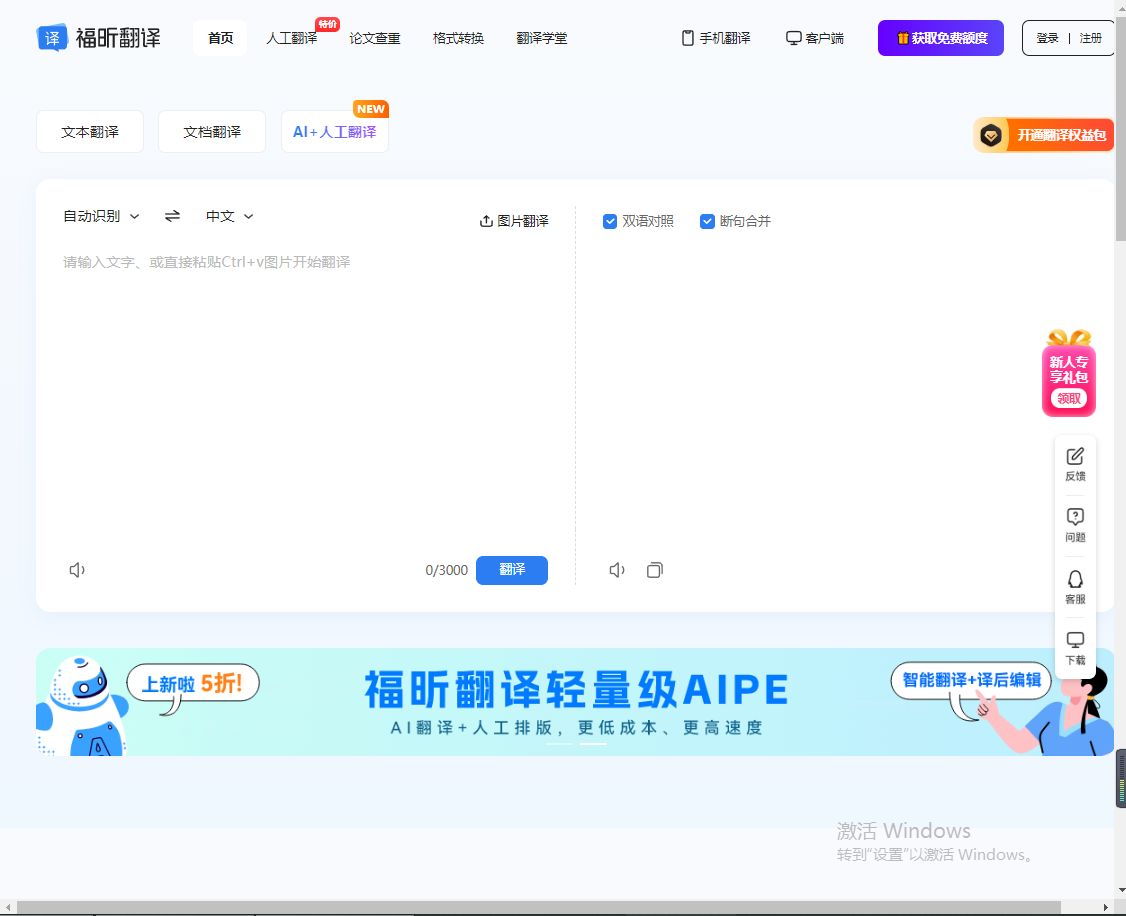
Task: Play audio of the source text
Action: coord(77,570)
